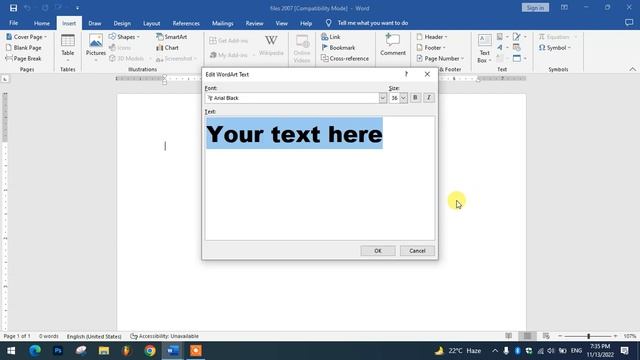Insert a Bookmark

coord(338,48)
